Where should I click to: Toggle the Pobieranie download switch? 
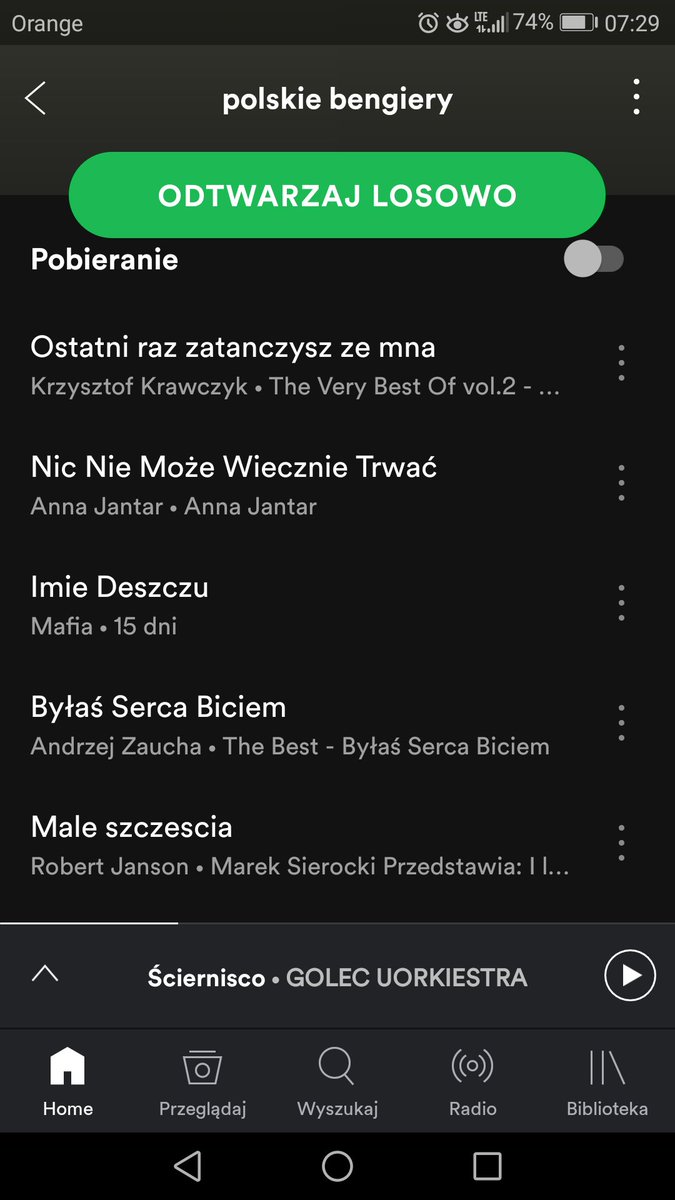(x=594, y=260)
